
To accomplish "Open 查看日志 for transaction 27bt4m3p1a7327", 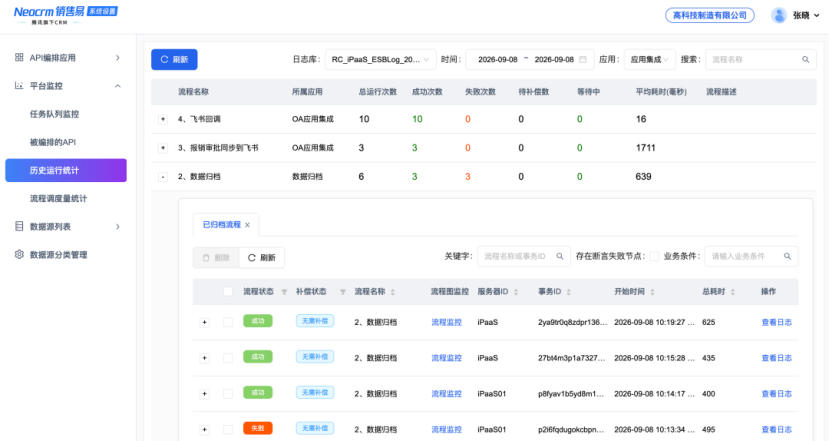I will pyautogui.click(x=777, y=358).
